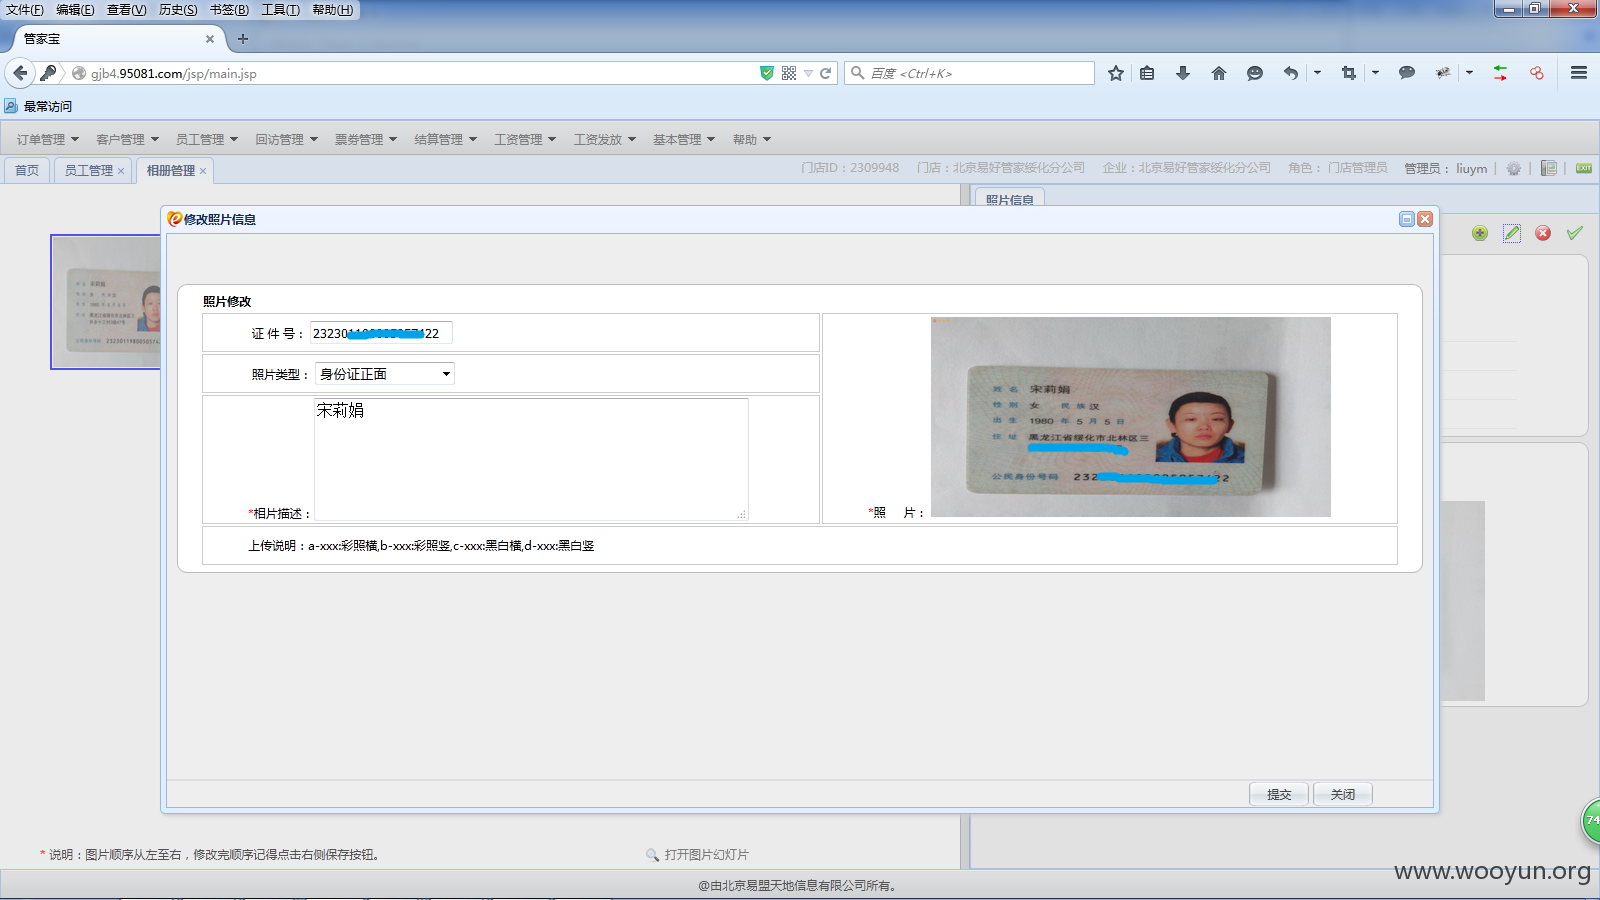Open a new browser tab with plus

tap(243, 39)
